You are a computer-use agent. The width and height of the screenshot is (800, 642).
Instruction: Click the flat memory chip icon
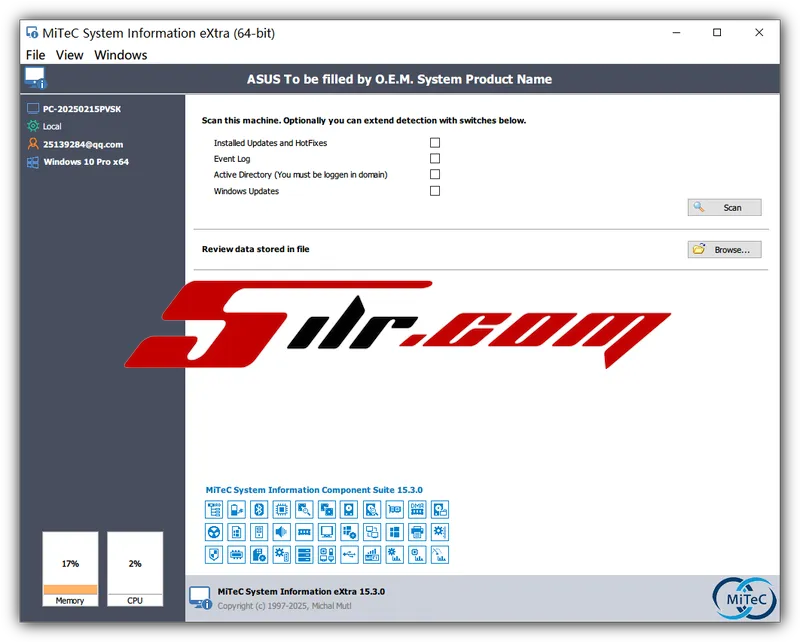click(236, 555)
